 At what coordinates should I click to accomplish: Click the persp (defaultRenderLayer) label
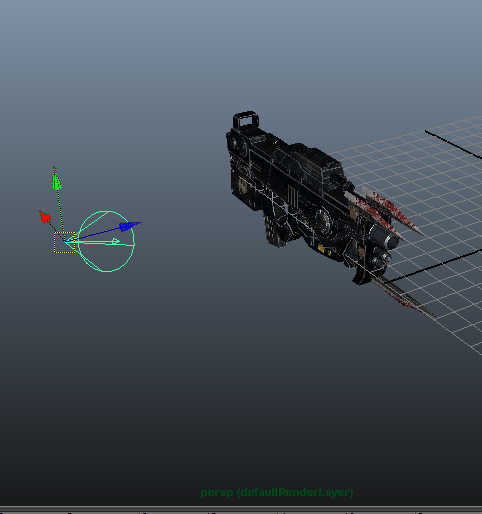click(x=277, y=492)
